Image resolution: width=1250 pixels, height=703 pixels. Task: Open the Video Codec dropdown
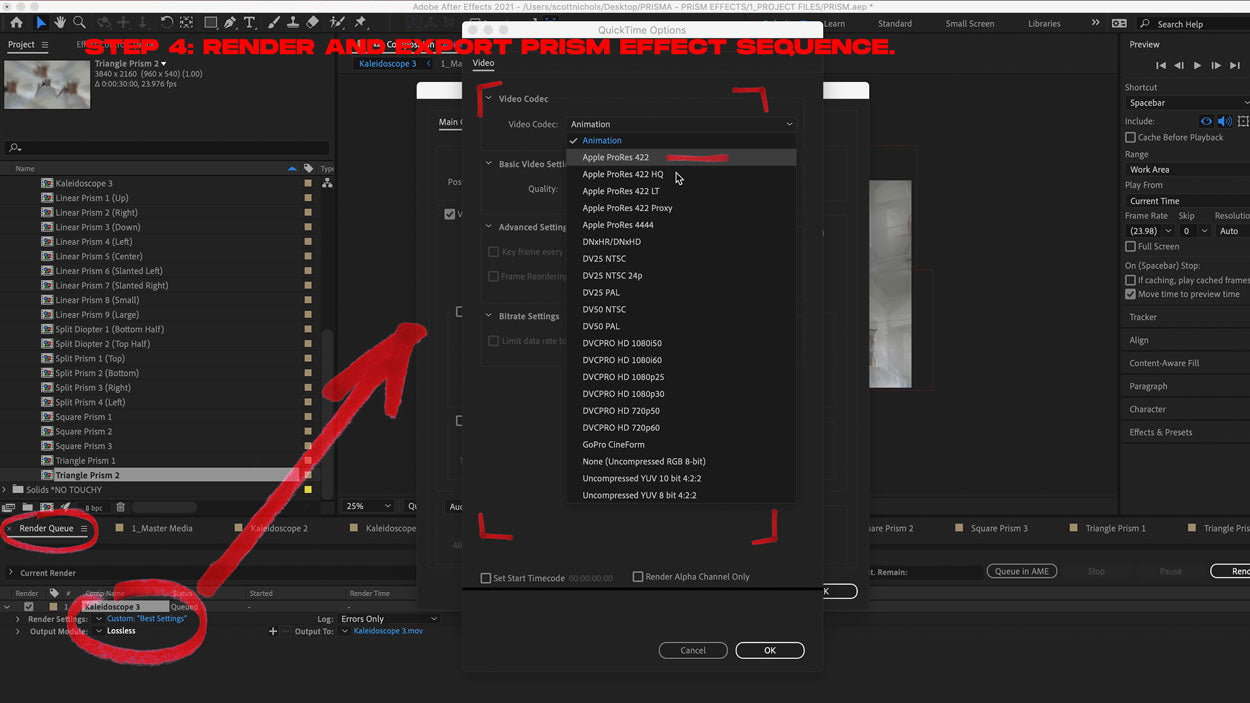[682, 124]
